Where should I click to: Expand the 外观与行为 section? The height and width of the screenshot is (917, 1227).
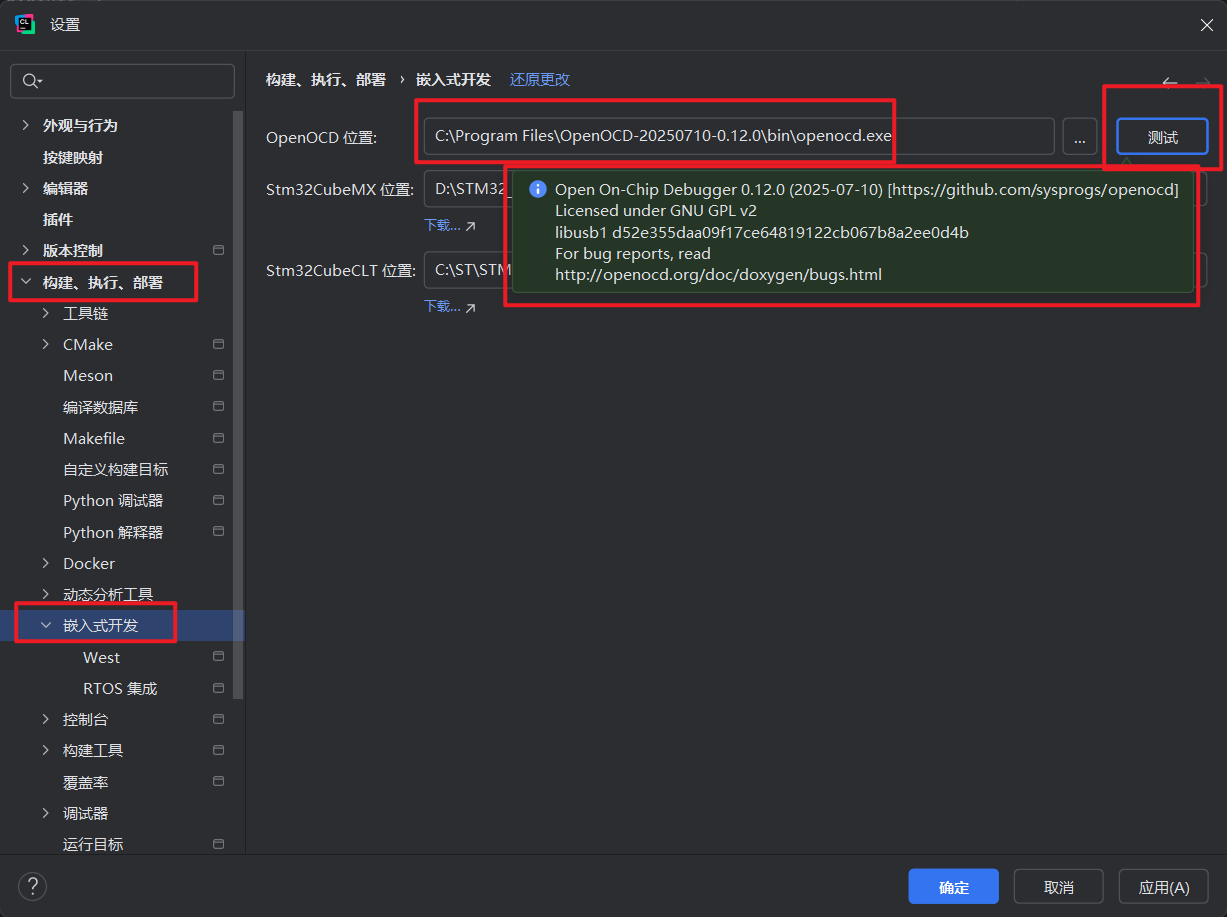pos(26,125)
